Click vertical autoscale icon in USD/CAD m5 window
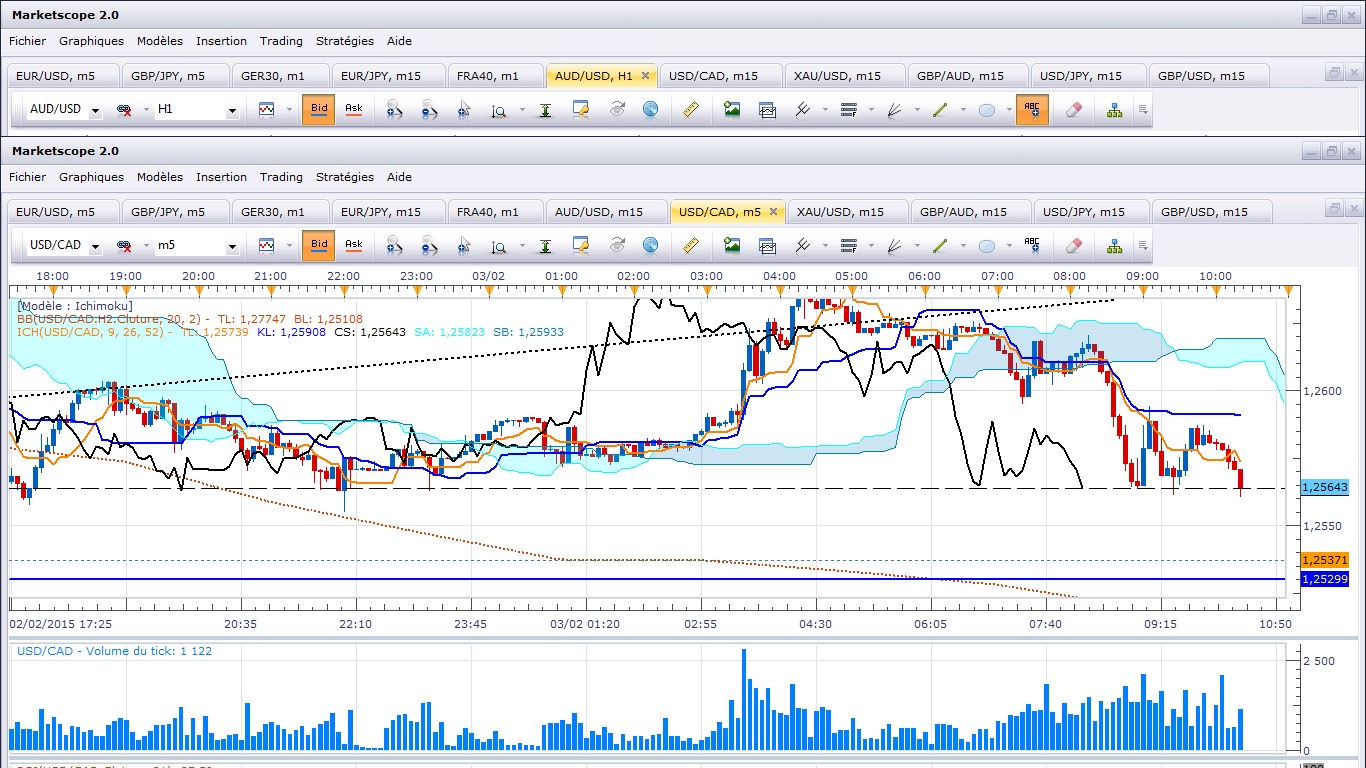The height and width of the screenshot is (768, 1366). (x=545, y=245)
